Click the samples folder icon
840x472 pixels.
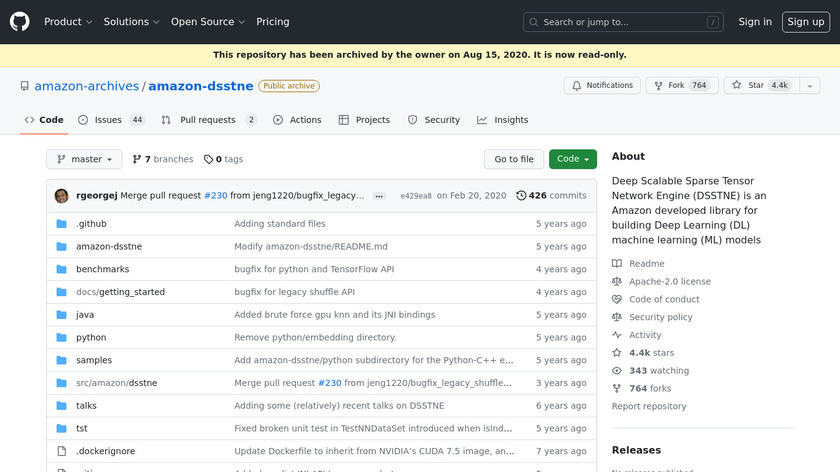[62, 360]
